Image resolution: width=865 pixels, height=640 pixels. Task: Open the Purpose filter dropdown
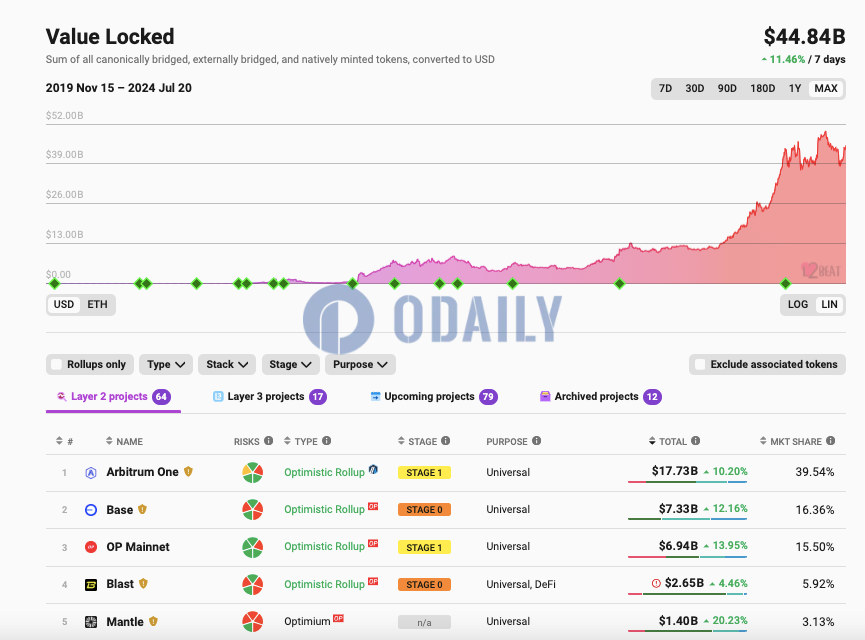click(x=360, y=364)
